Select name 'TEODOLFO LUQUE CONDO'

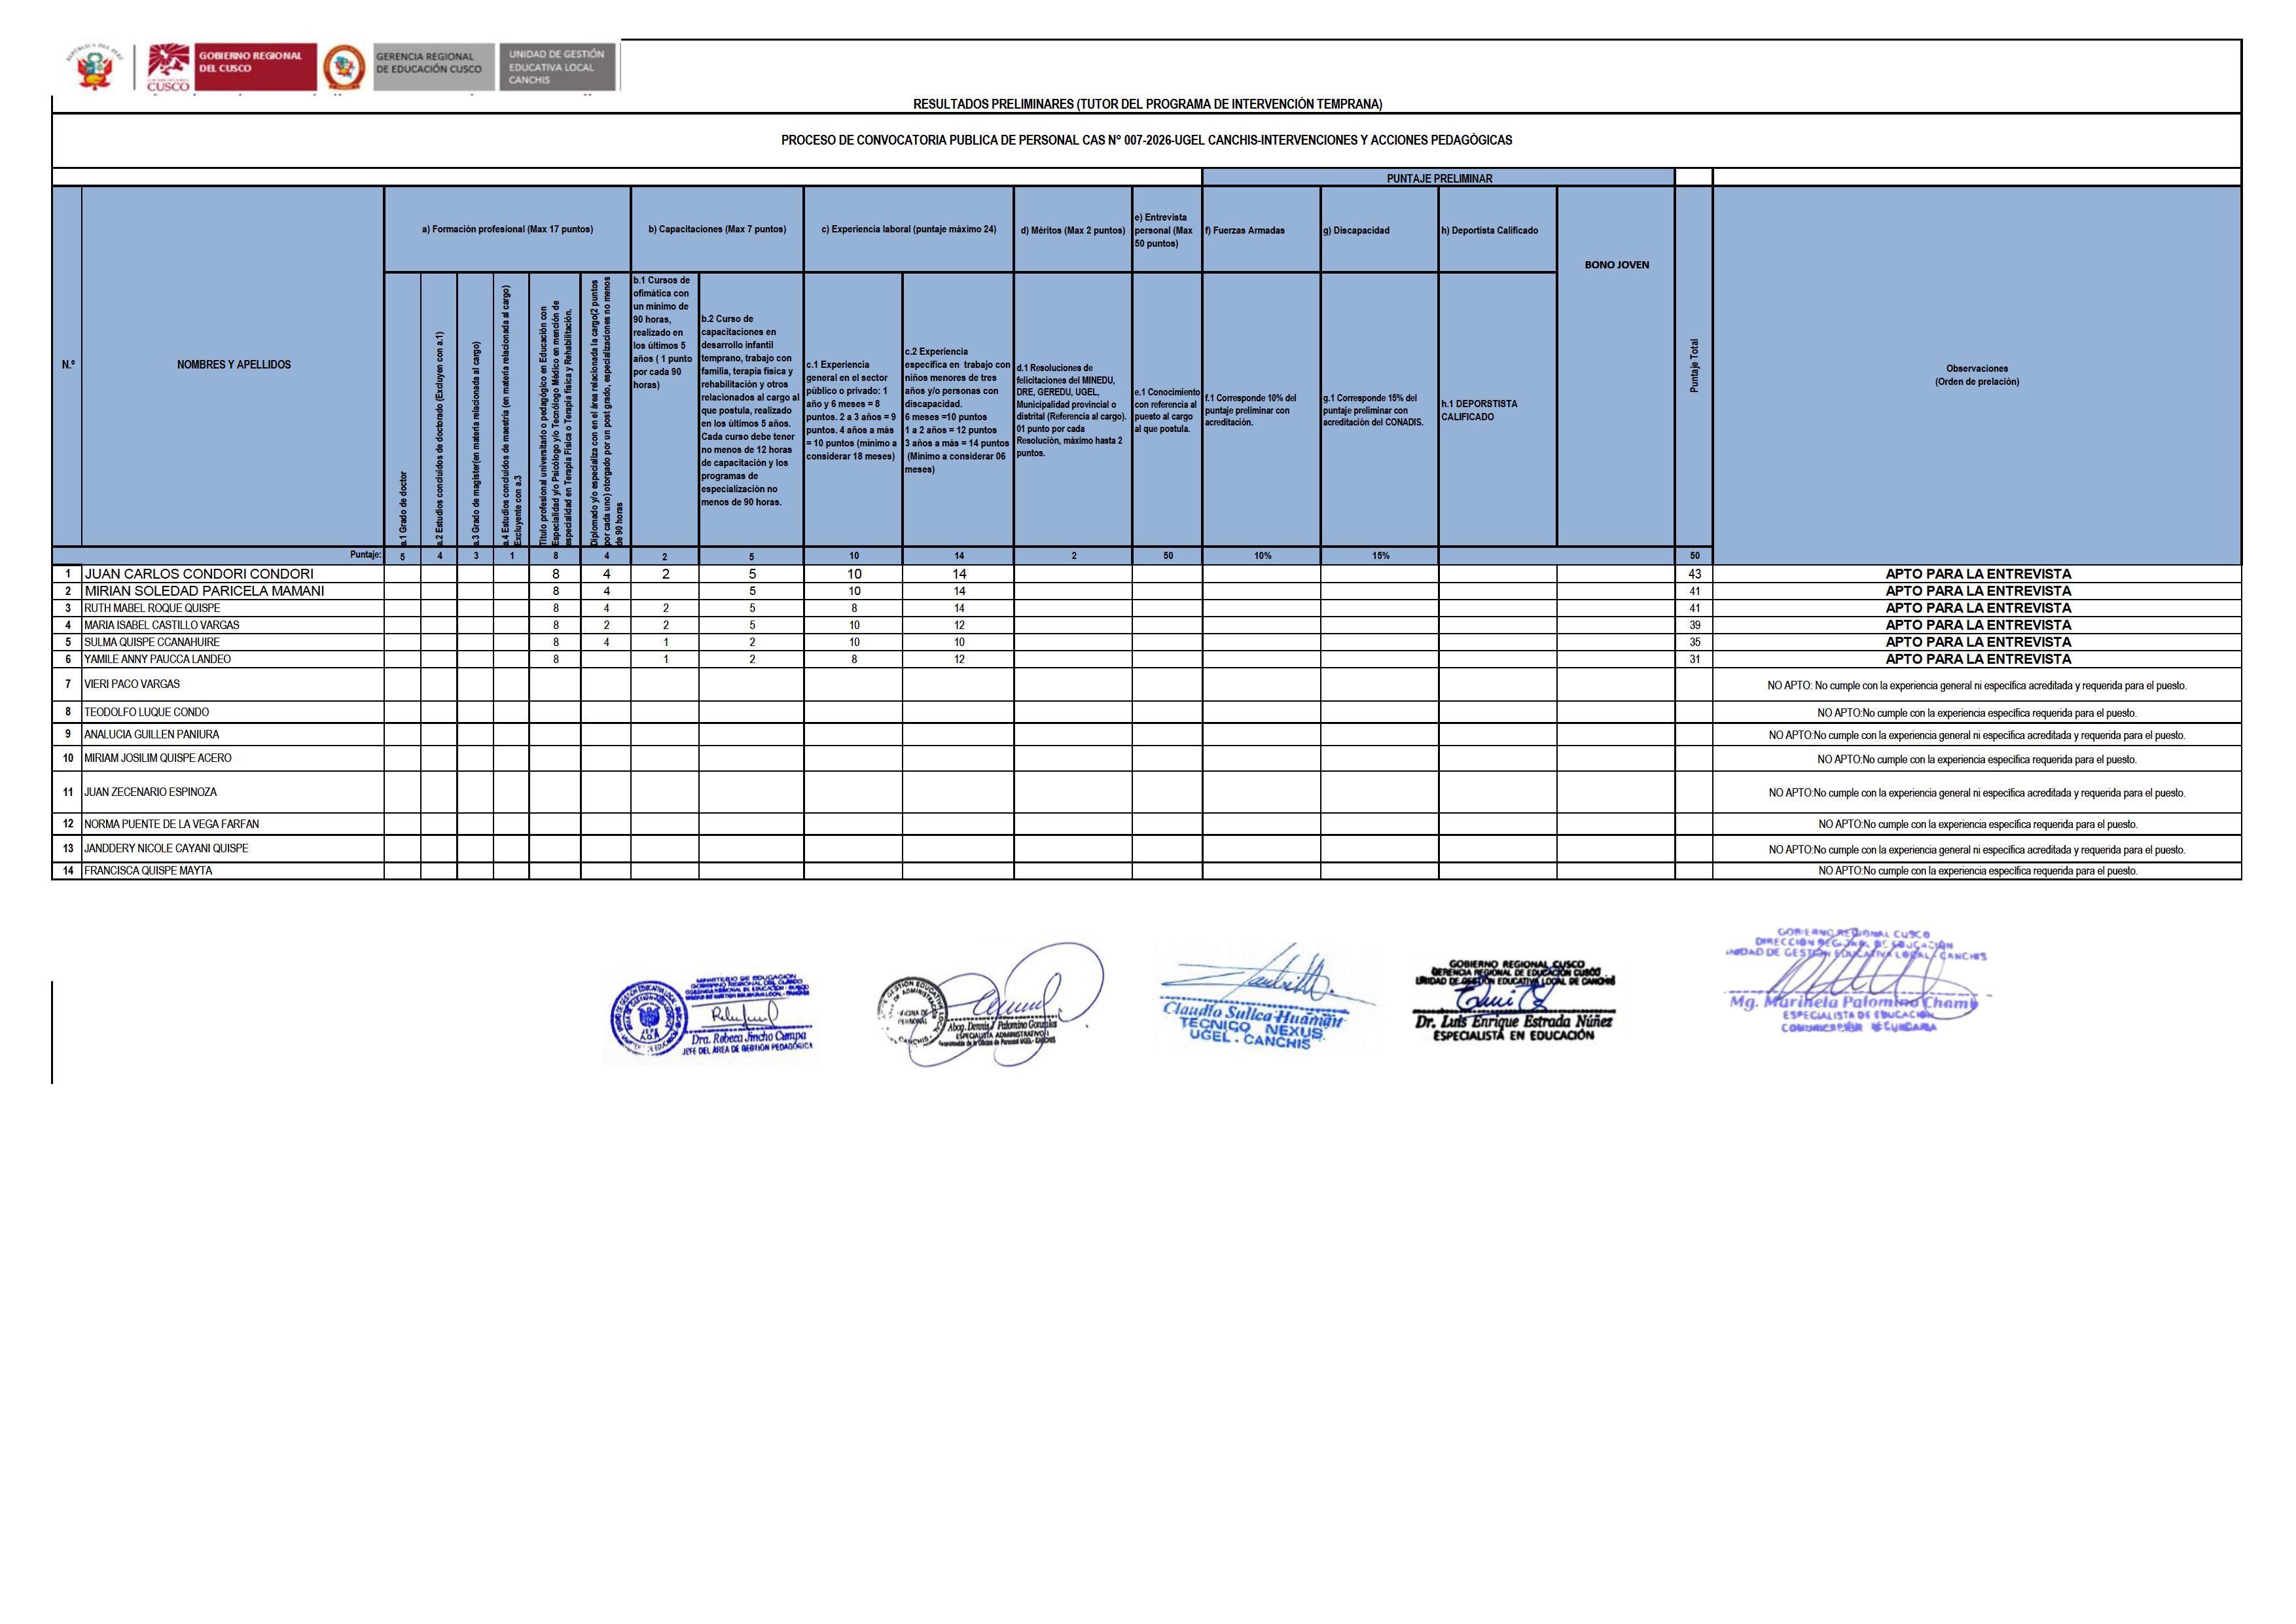click(146, 712)
